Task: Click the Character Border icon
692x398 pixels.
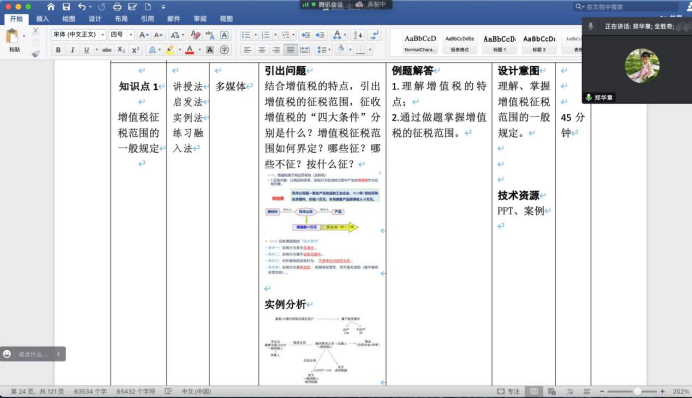Action: tap(224, 35)
